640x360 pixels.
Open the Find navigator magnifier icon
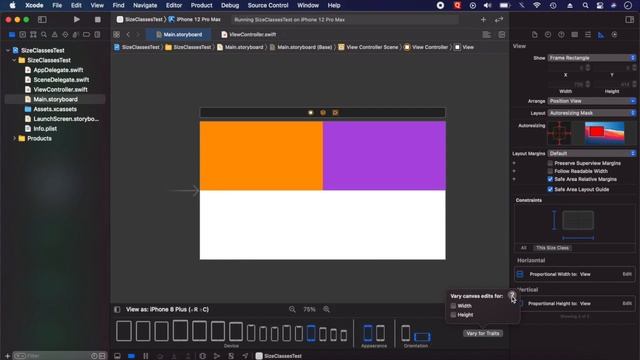click(44, 35)
